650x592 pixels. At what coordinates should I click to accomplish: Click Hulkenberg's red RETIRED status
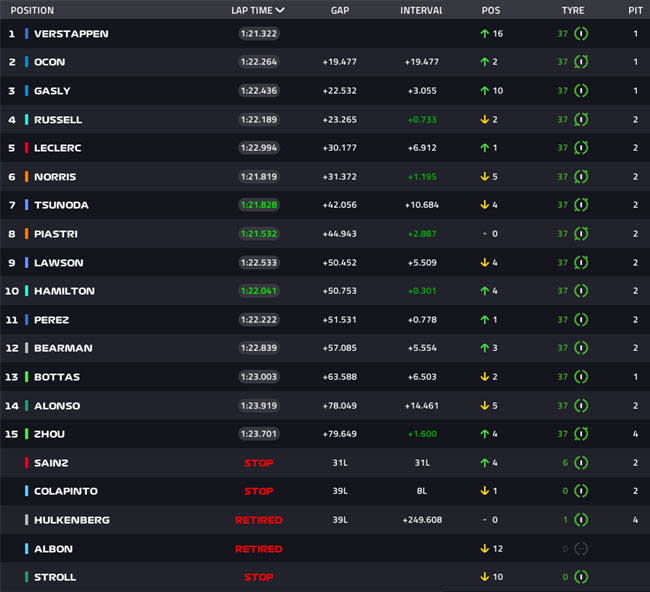click(259, 520)
